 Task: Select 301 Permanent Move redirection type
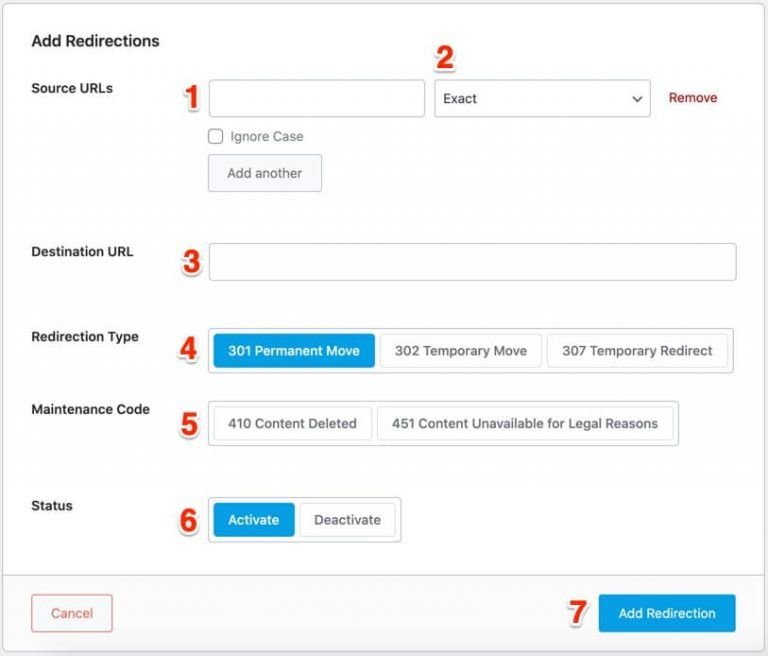(294, 351)
